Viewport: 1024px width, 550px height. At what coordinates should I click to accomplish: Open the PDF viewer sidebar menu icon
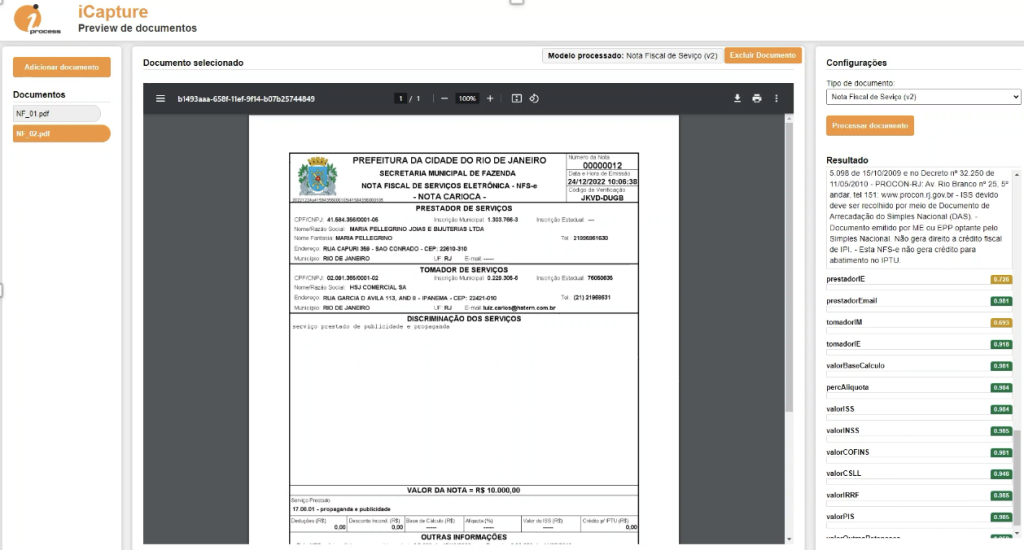[x=160, y=99]
